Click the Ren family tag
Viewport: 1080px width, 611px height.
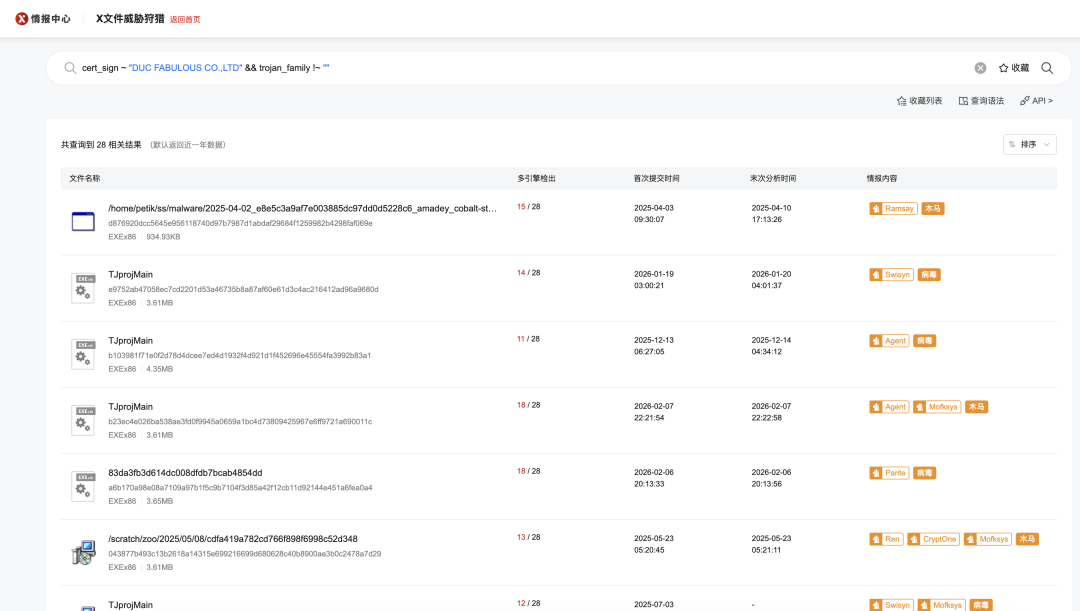tap(886, 539)
